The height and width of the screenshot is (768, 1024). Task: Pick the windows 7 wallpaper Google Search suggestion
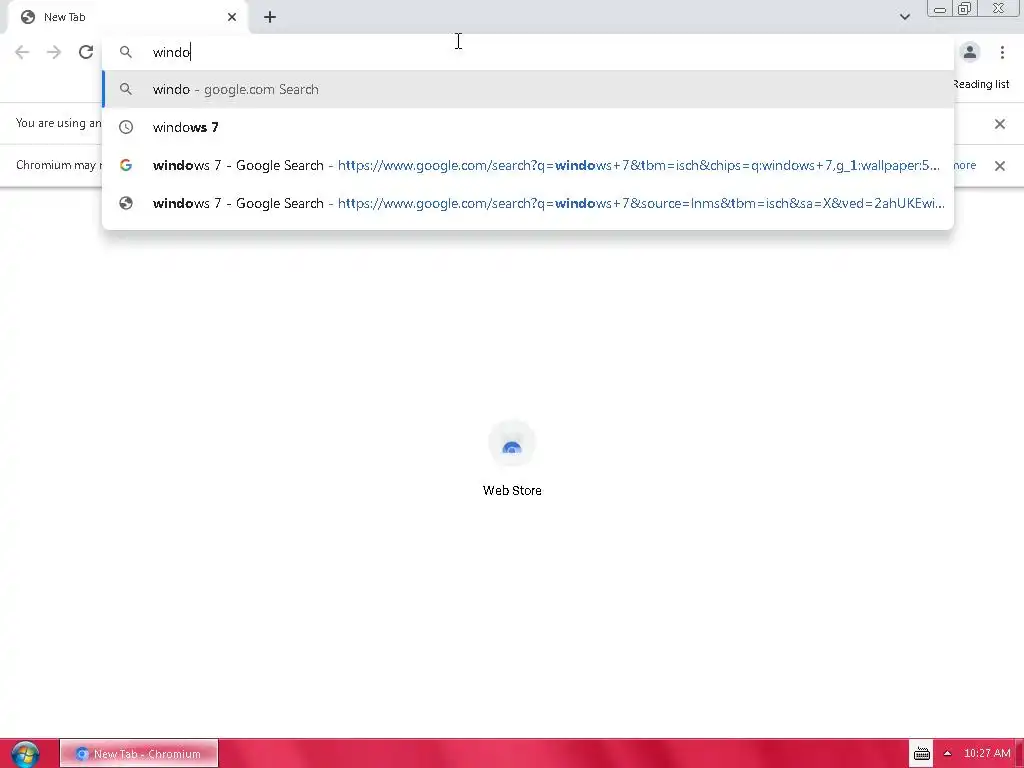(x=528, y=165)
